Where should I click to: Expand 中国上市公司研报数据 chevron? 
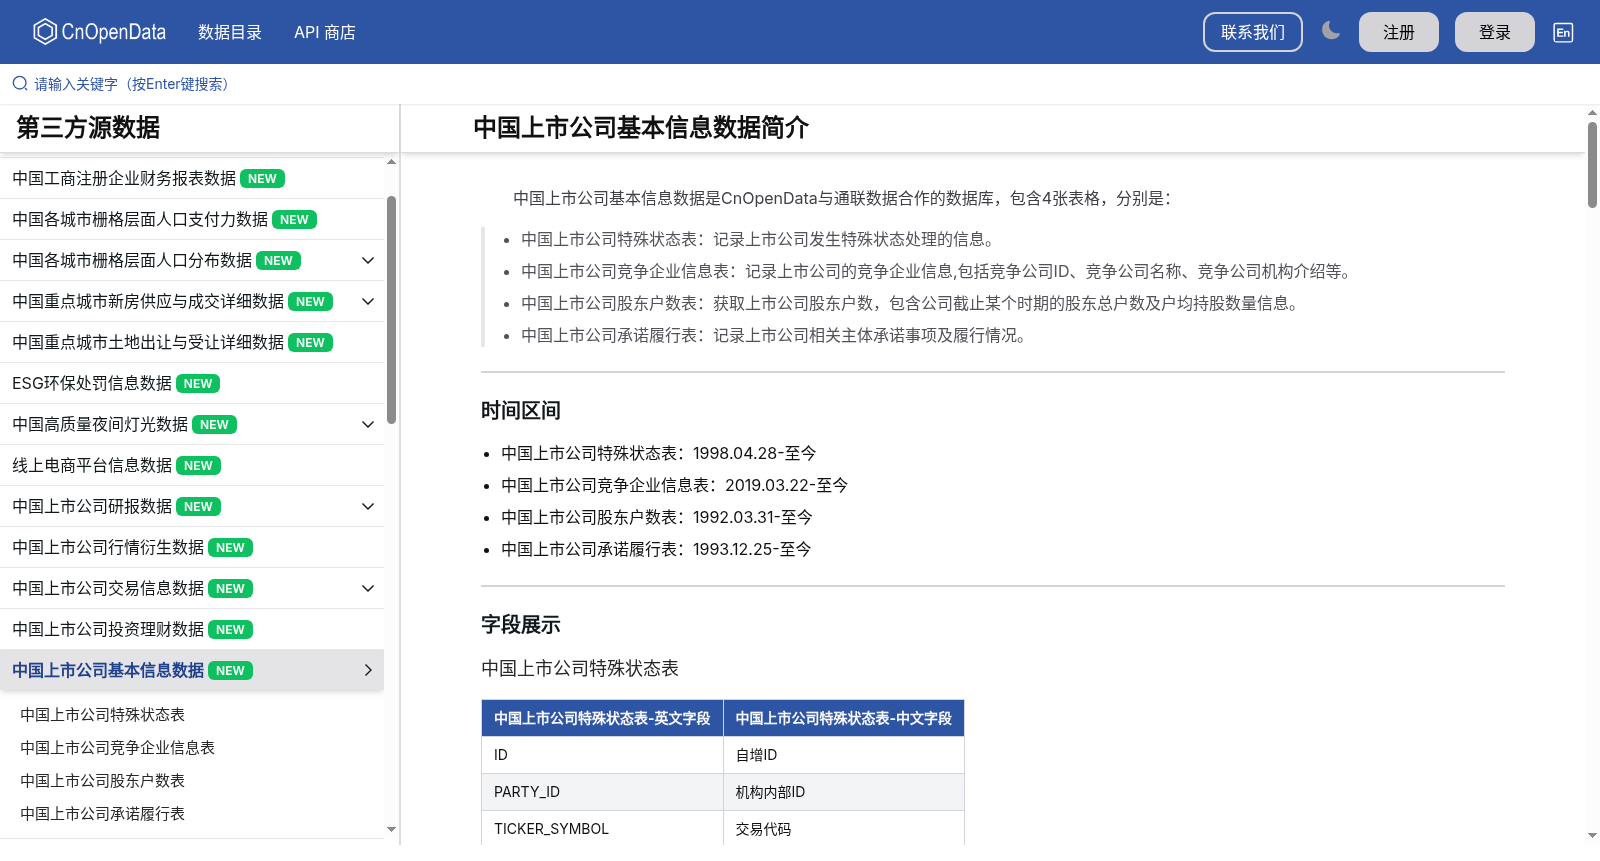point(368,506)
